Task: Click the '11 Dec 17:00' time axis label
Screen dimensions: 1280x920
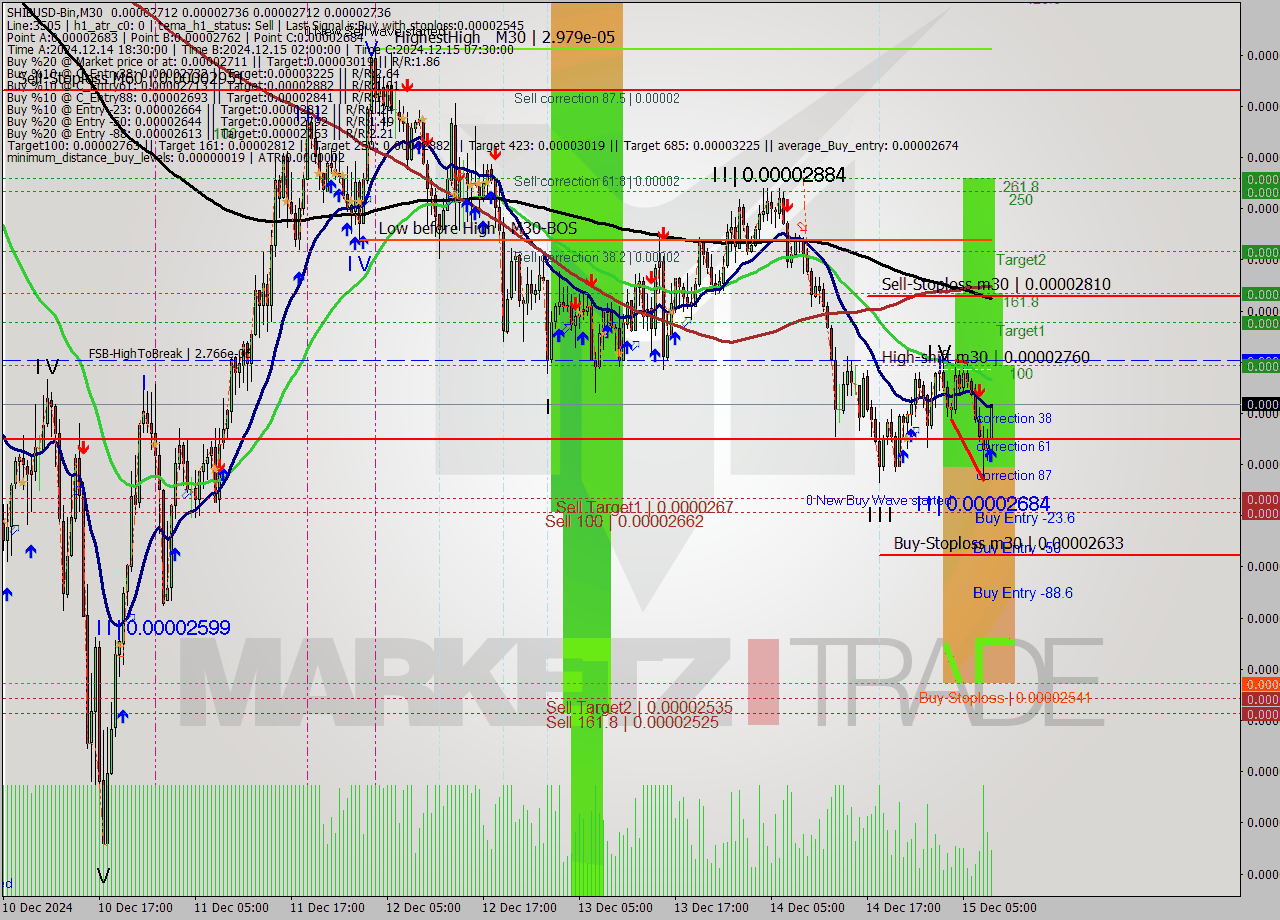Action: [x=328, y=908]
